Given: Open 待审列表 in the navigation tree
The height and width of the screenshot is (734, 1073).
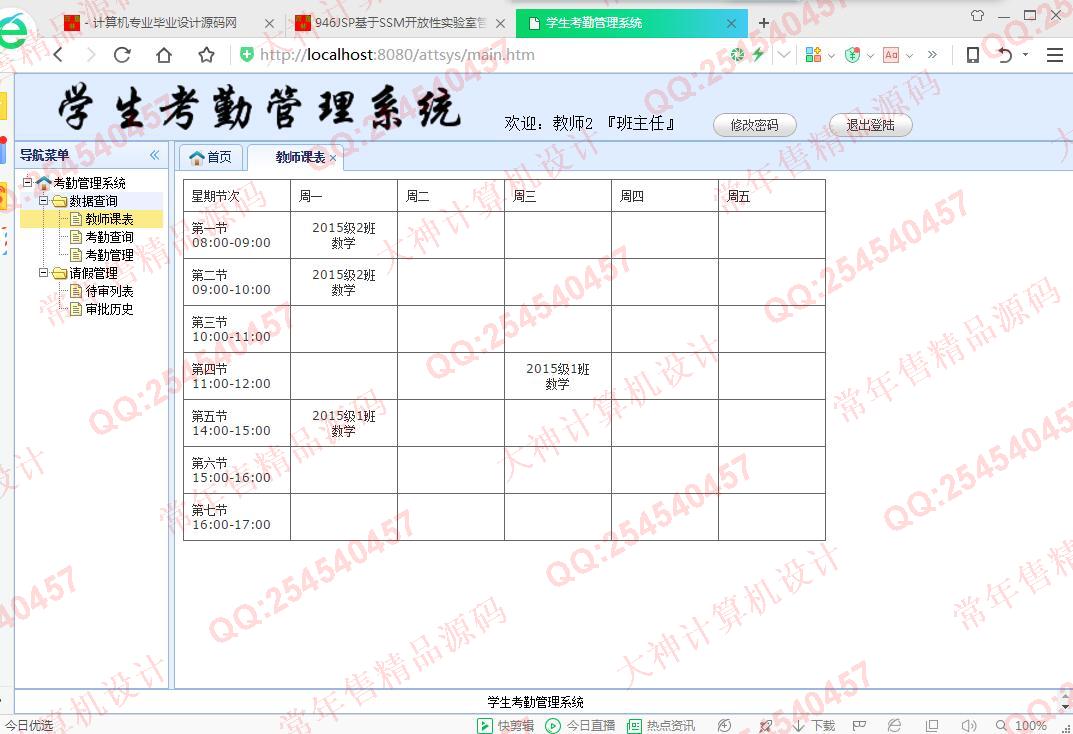Looking at the screenshot, I should pyautogui.click(x=109, y=291).
